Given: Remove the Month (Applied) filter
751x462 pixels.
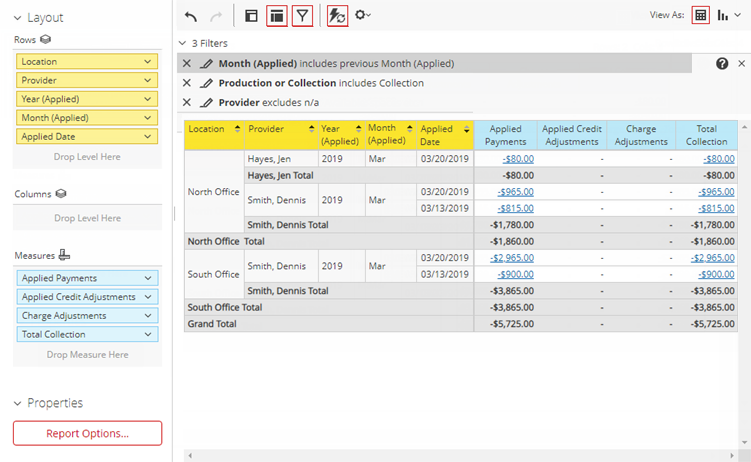Looking at the screenshot, I should click(187, 63).
